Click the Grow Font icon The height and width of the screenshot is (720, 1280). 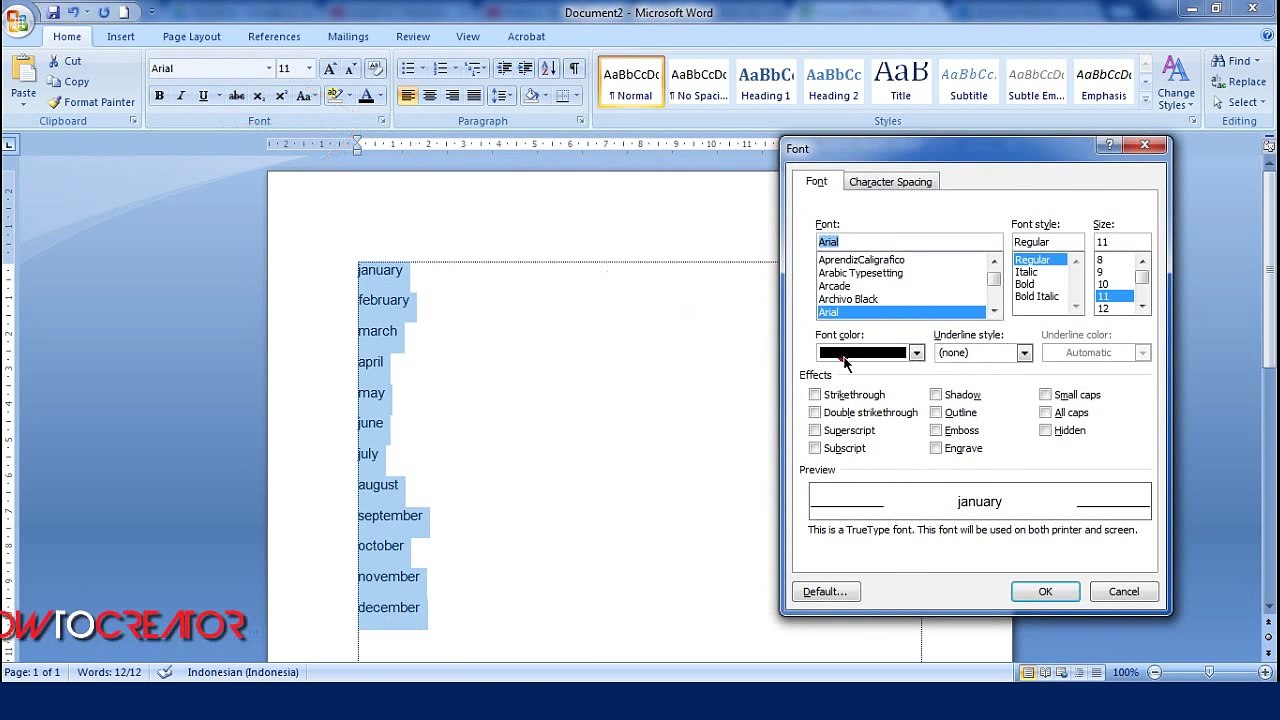[x=329, y=68]
